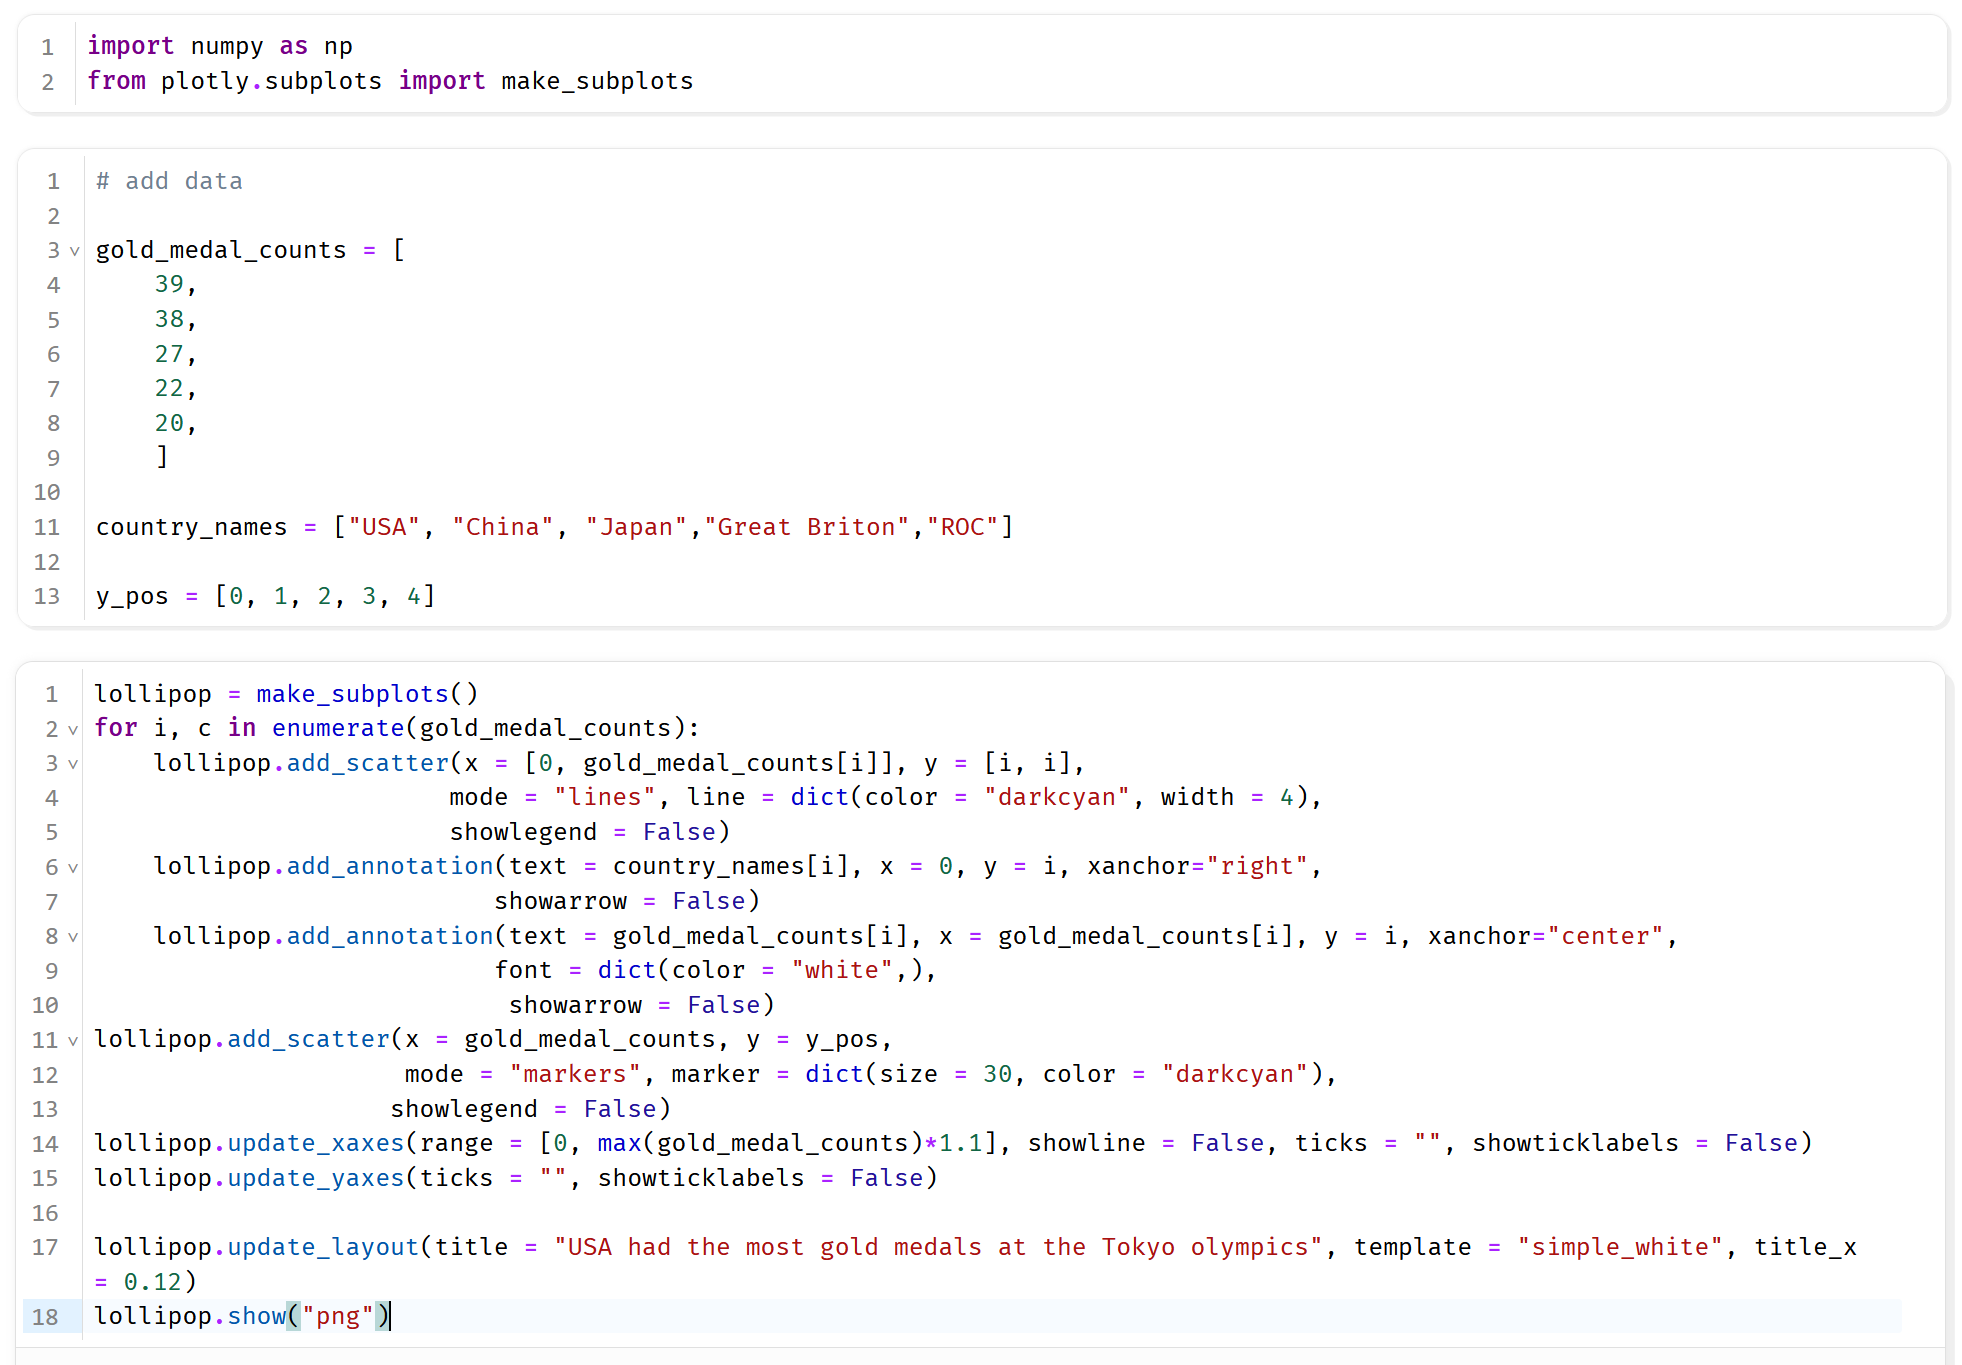Click the update_yaxes method name
1962x1365 pixels.
click(x=316, y=1178)
